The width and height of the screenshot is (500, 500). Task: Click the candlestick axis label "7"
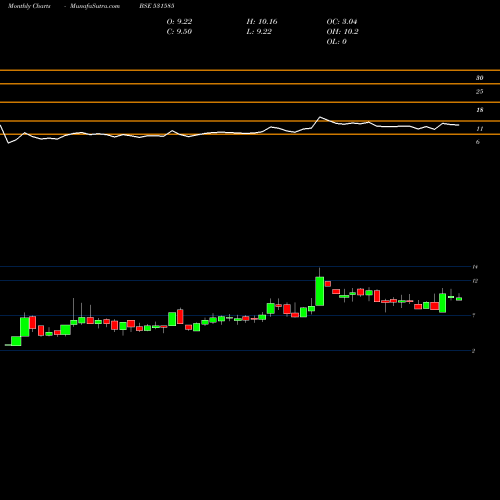point(474,315)
